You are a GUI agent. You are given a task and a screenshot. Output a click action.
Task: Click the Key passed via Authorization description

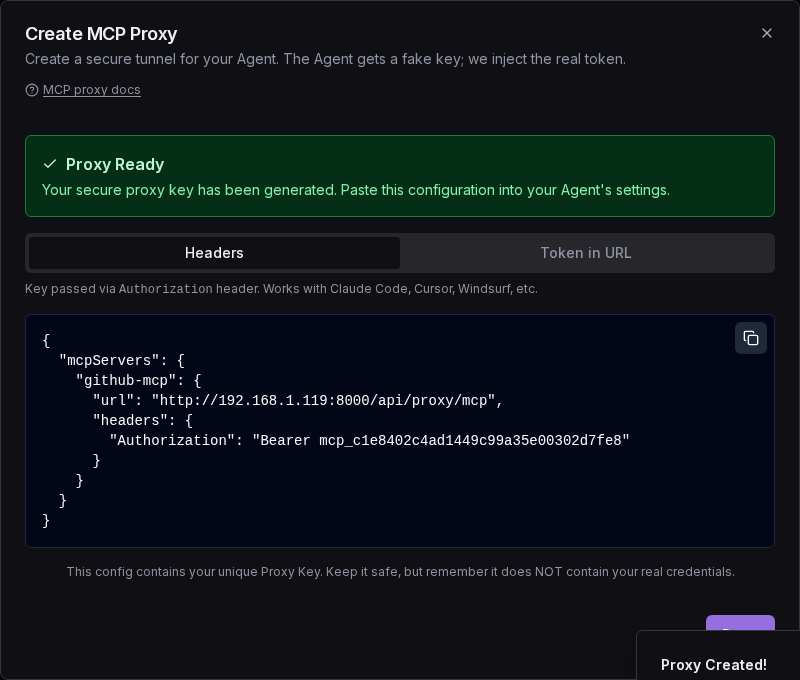[281, 289]
